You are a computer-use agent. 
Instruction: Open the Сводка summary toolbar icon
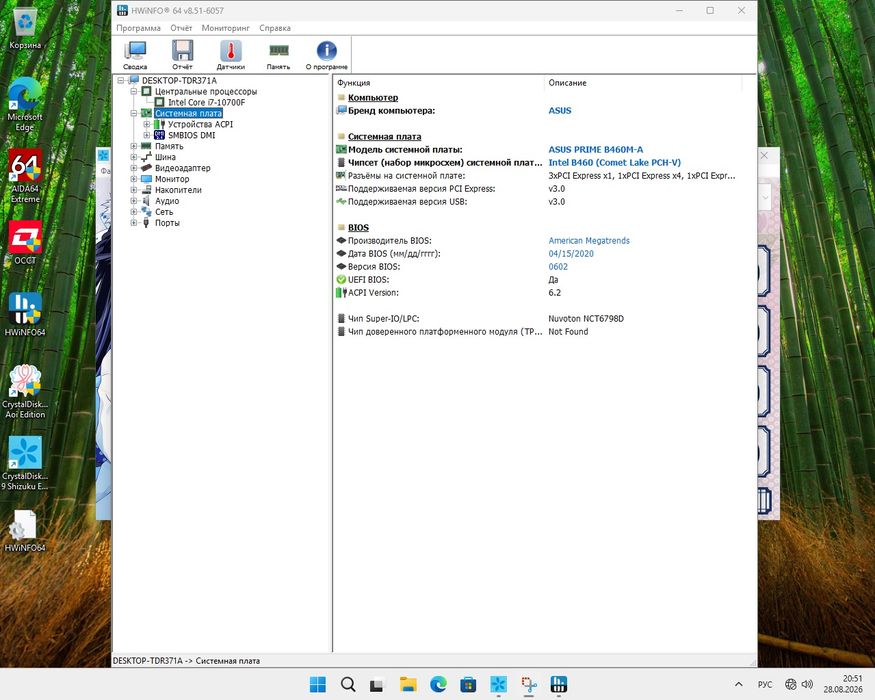click(135, 55)
